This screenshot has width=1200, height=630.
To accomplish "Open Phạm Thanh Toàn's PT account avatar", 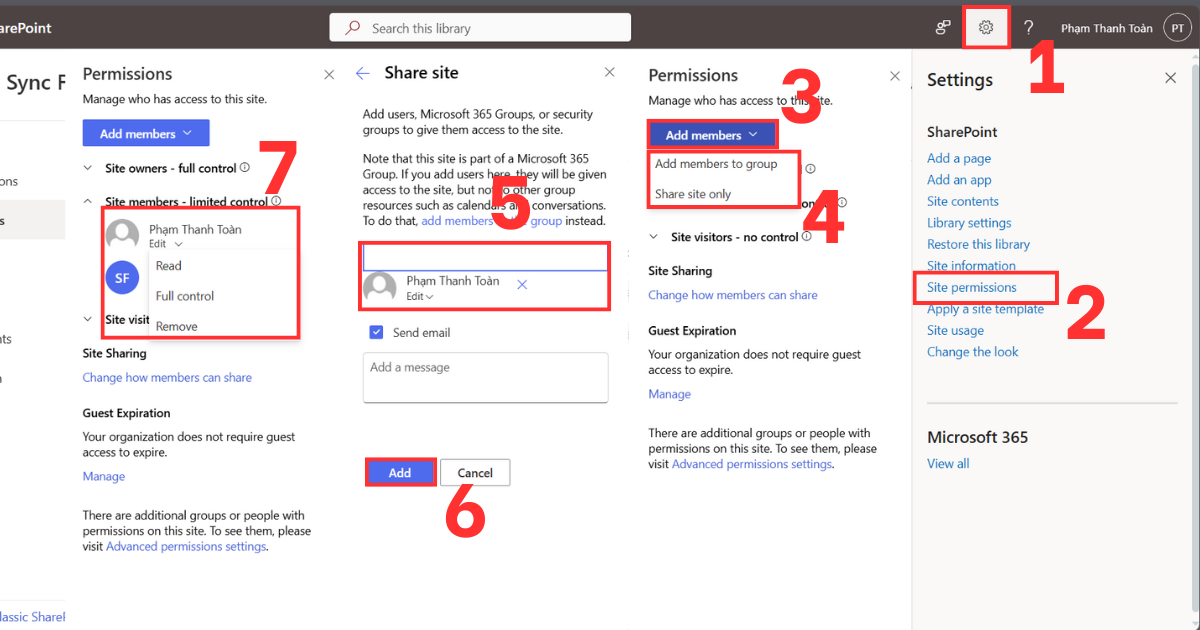I will pos(1177,27).
